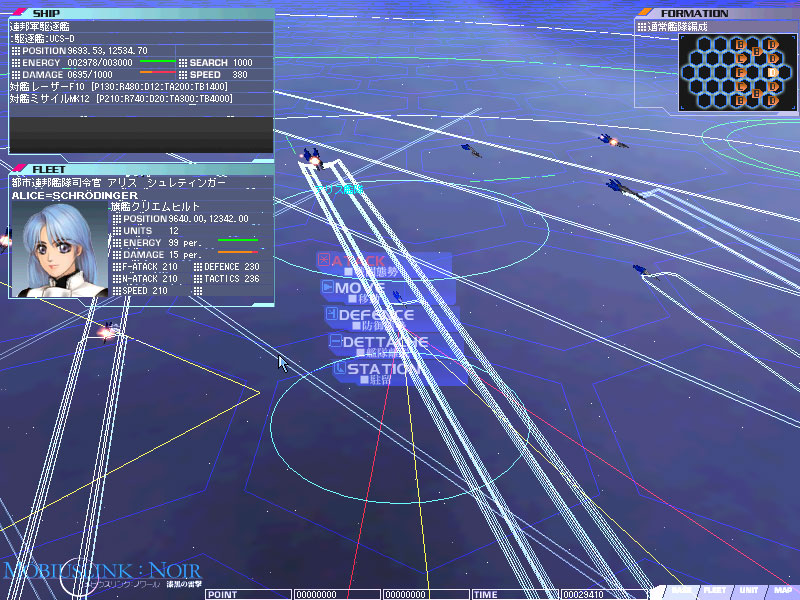Click the Alice Schrödinger commander portrait

click(x=60, y=250)
